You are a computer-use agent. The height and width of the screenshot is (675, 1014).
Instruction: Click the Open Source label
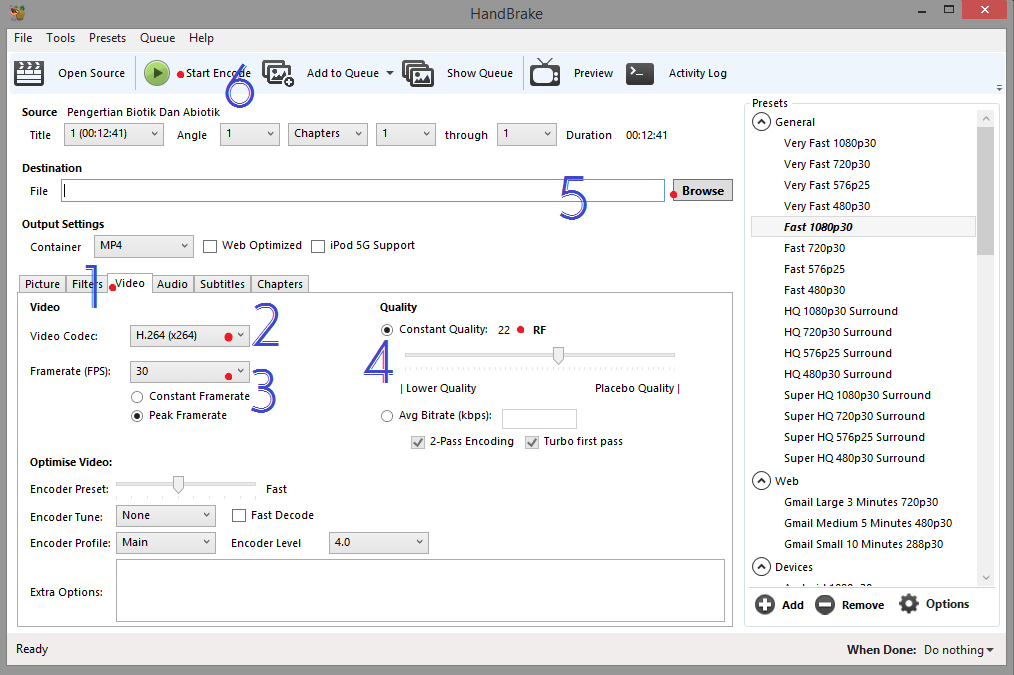pos(91,73)
